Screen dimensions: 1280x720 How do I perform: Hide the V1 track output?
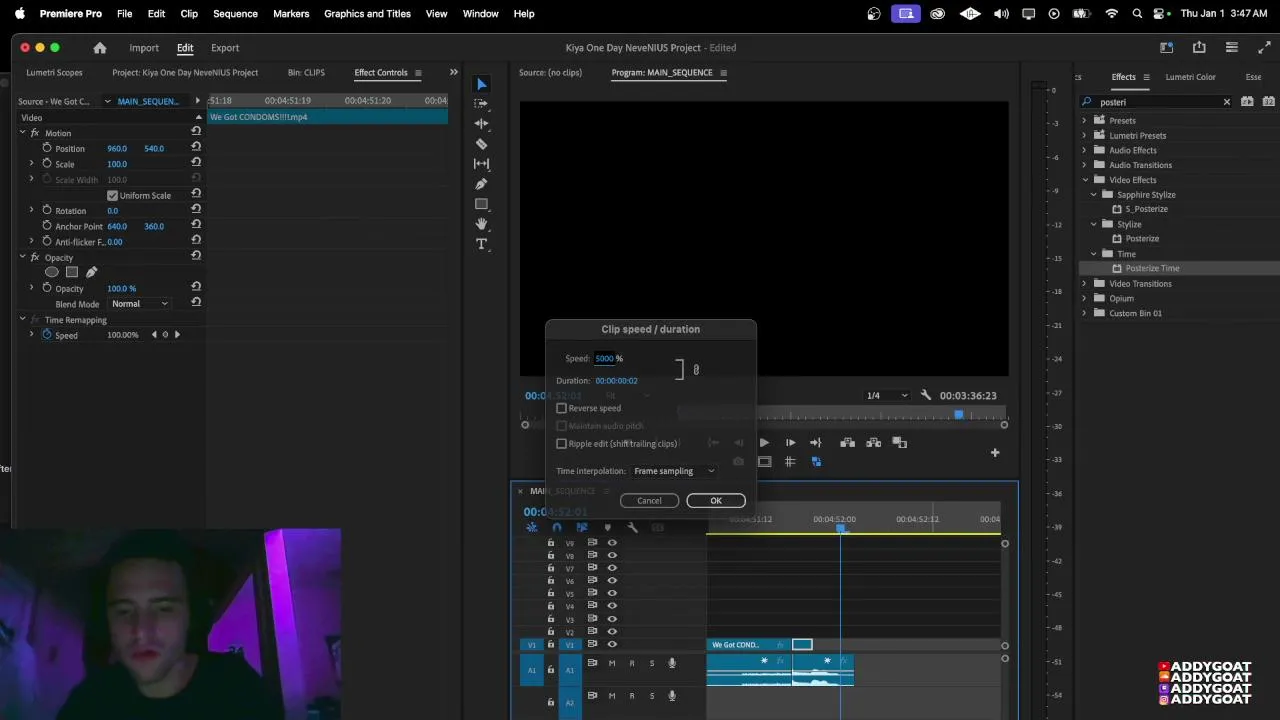pyautogui.click(x=612, y=644)
